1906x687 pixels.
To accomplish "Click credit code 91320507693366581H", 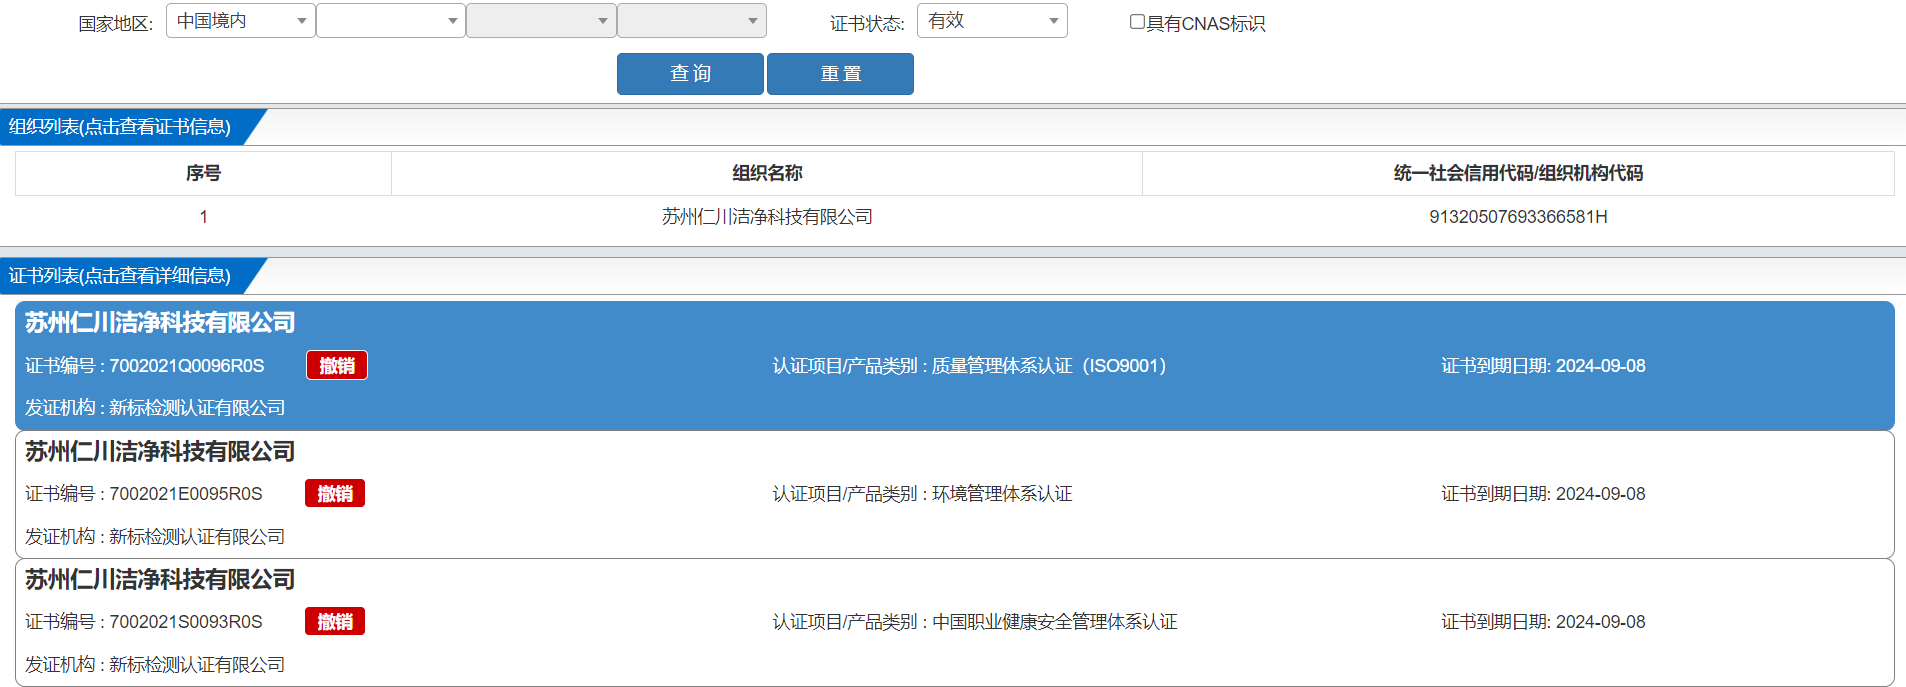I will pyautogui.click(x=1518, y=217).
